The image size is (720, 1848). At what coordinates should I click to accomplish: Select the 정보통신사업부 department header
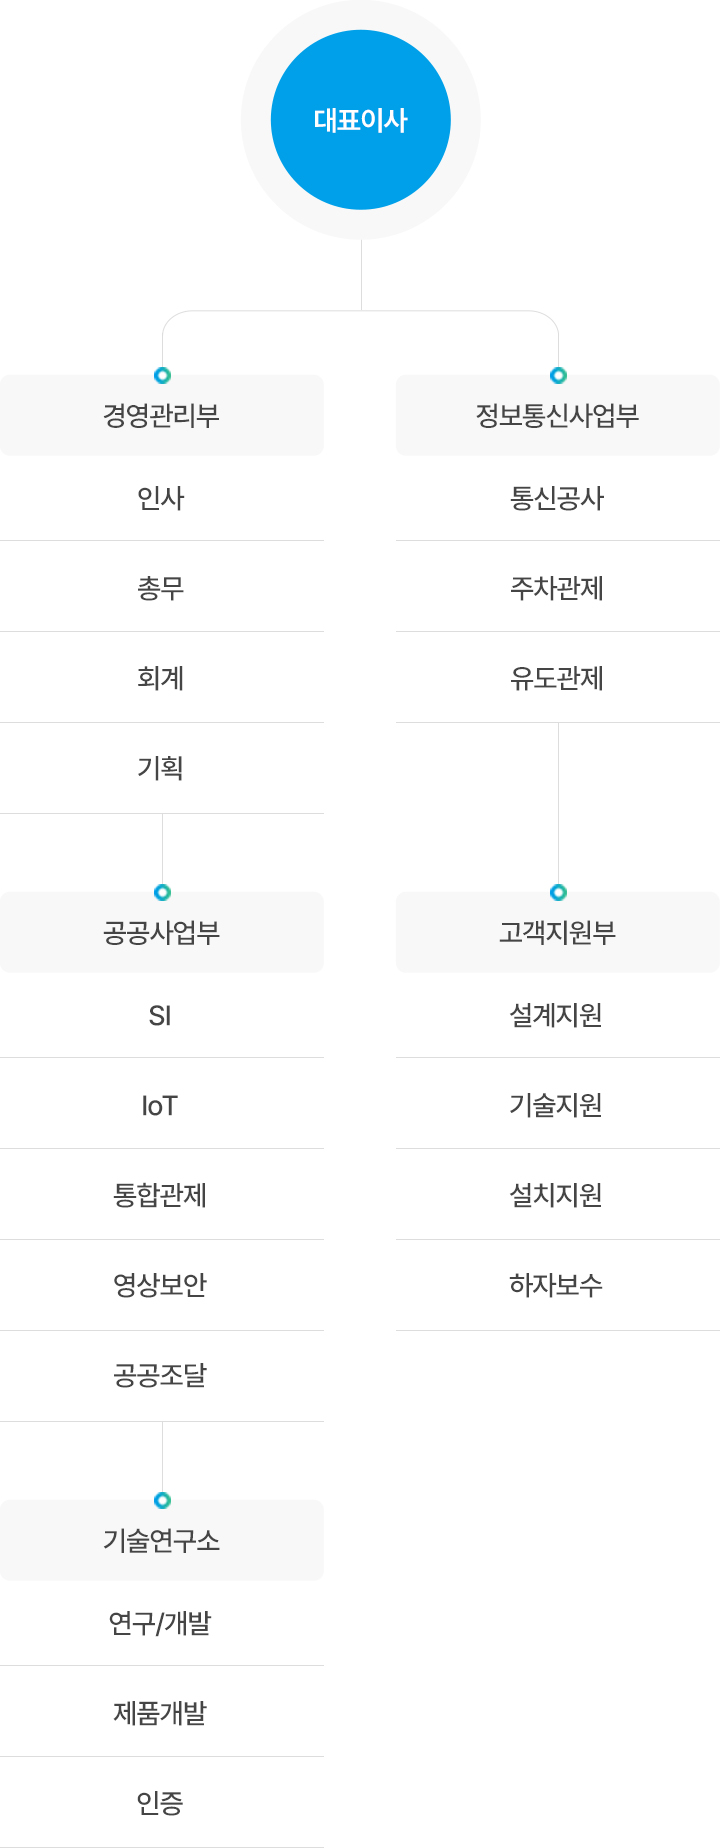pyautogui.click(x=558, y=415)
